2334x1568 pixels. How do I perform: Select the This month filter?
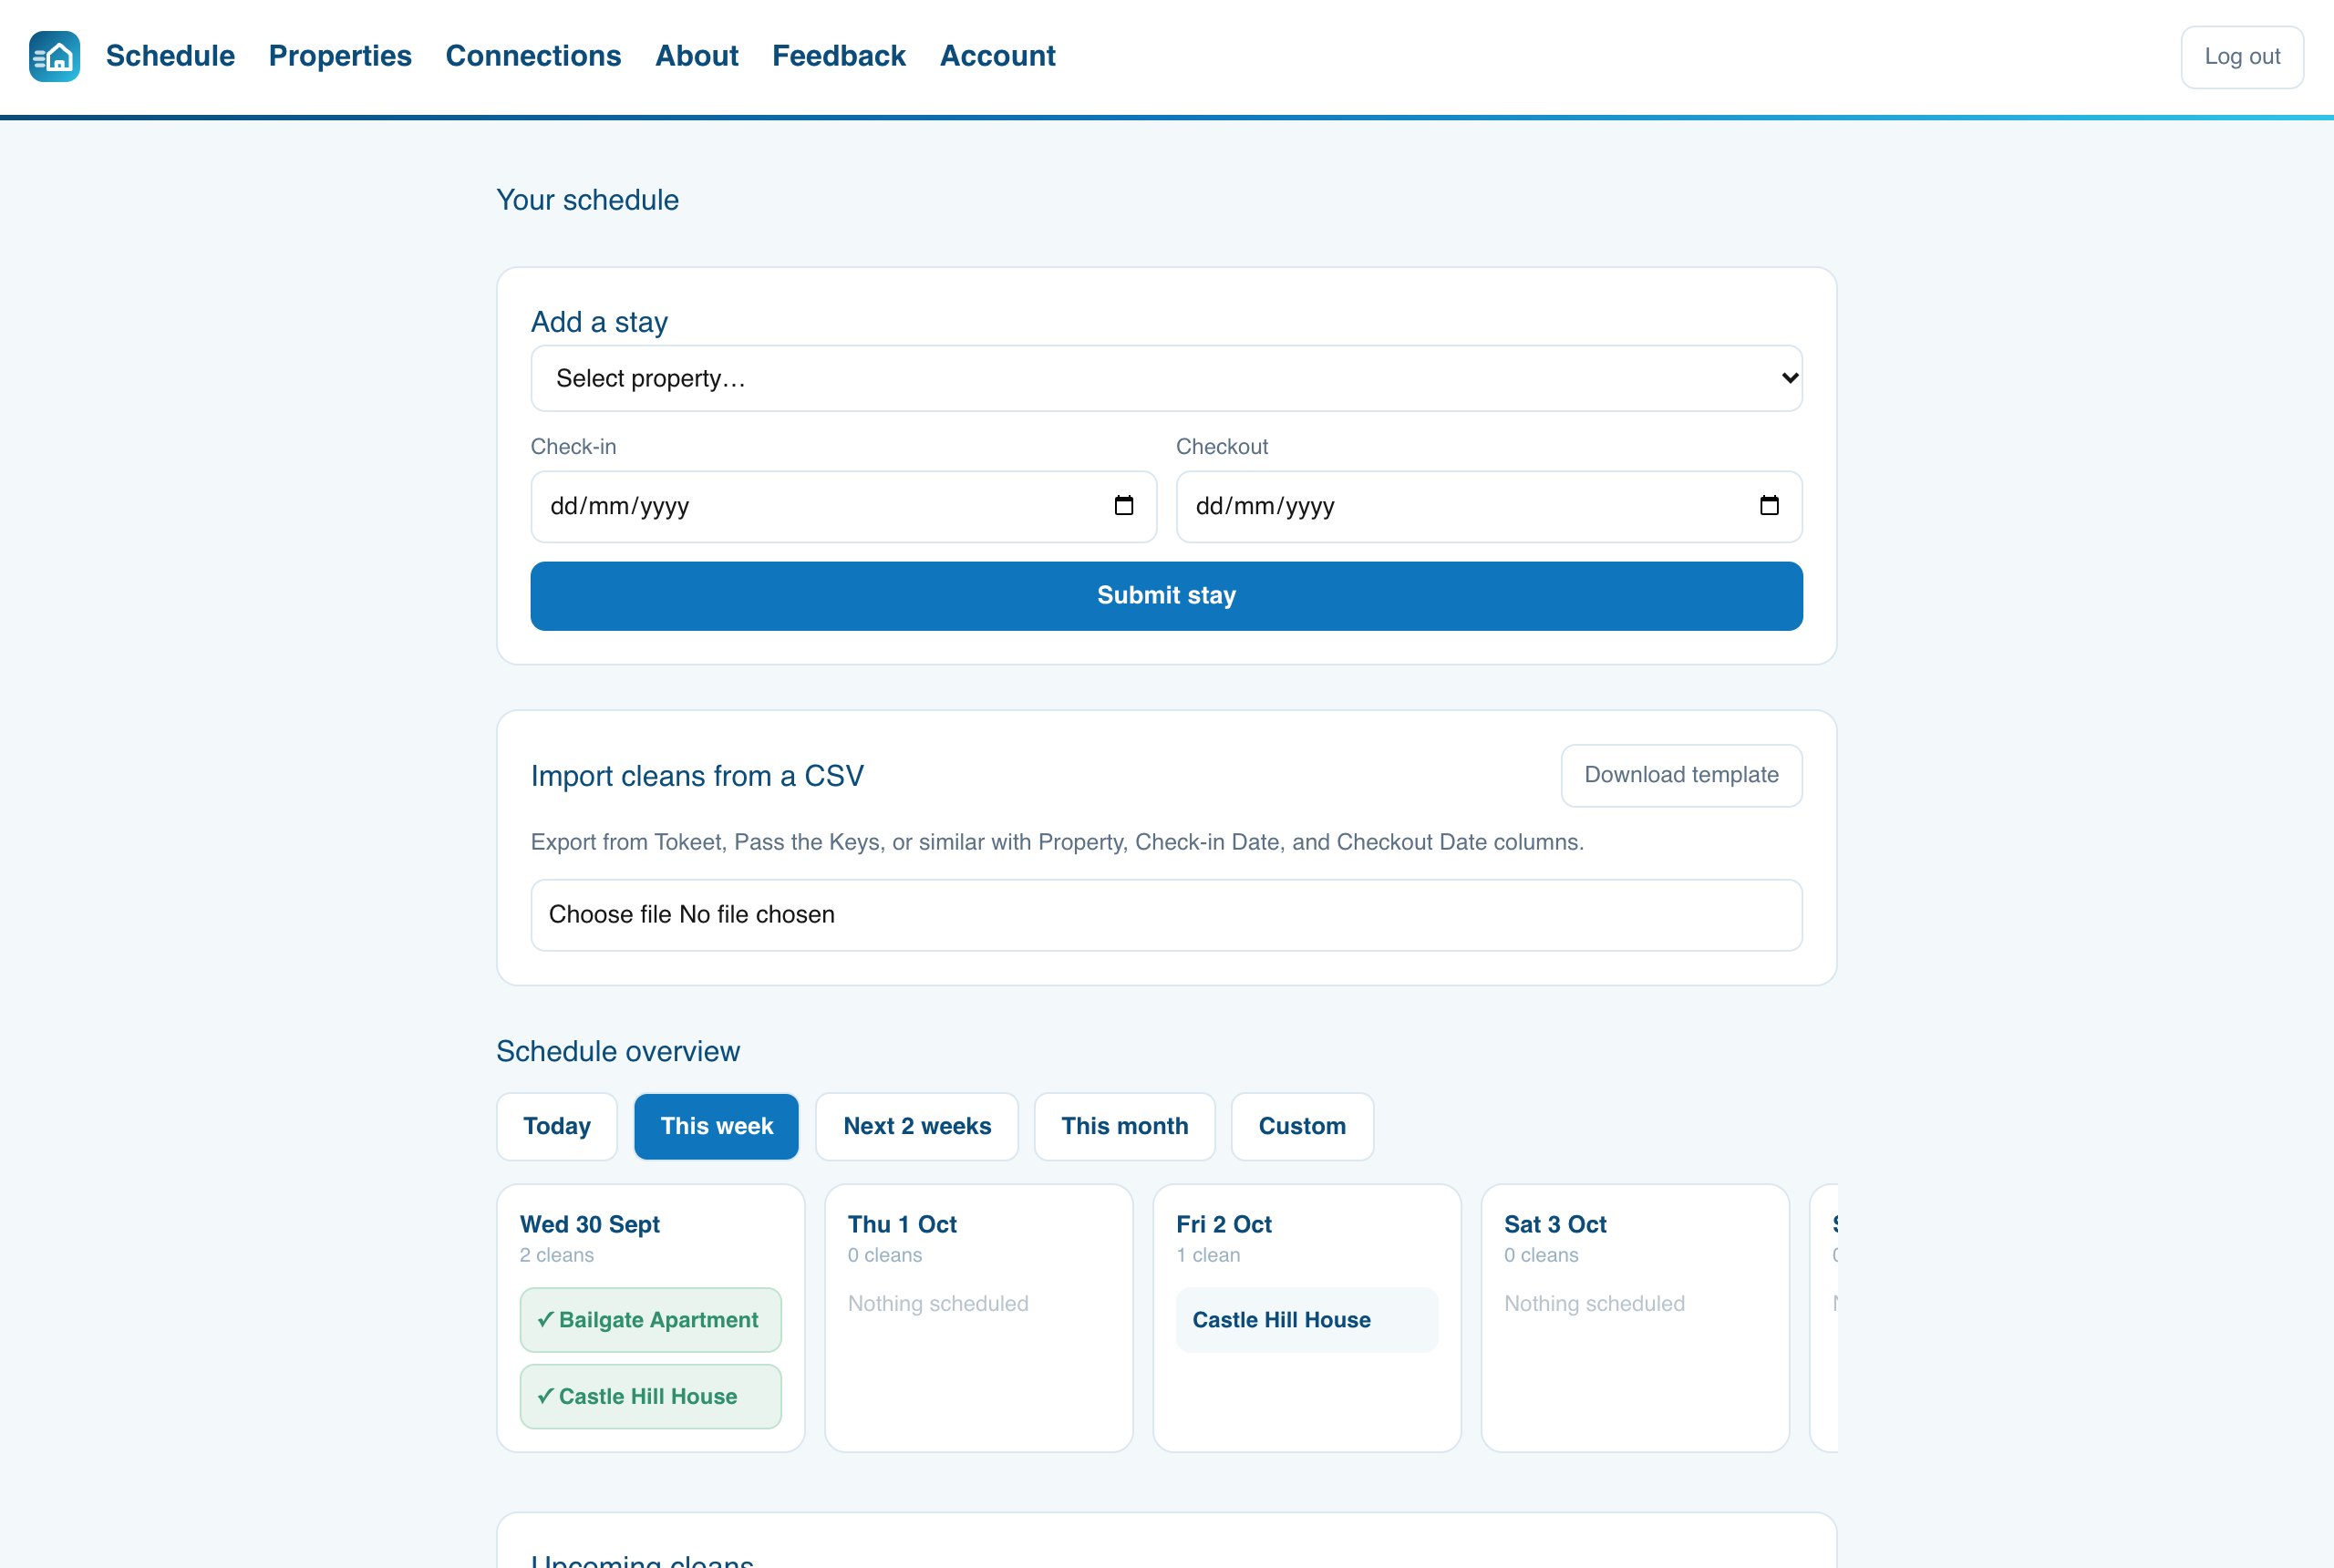pyautogui.click(x=1125, y=1126)
